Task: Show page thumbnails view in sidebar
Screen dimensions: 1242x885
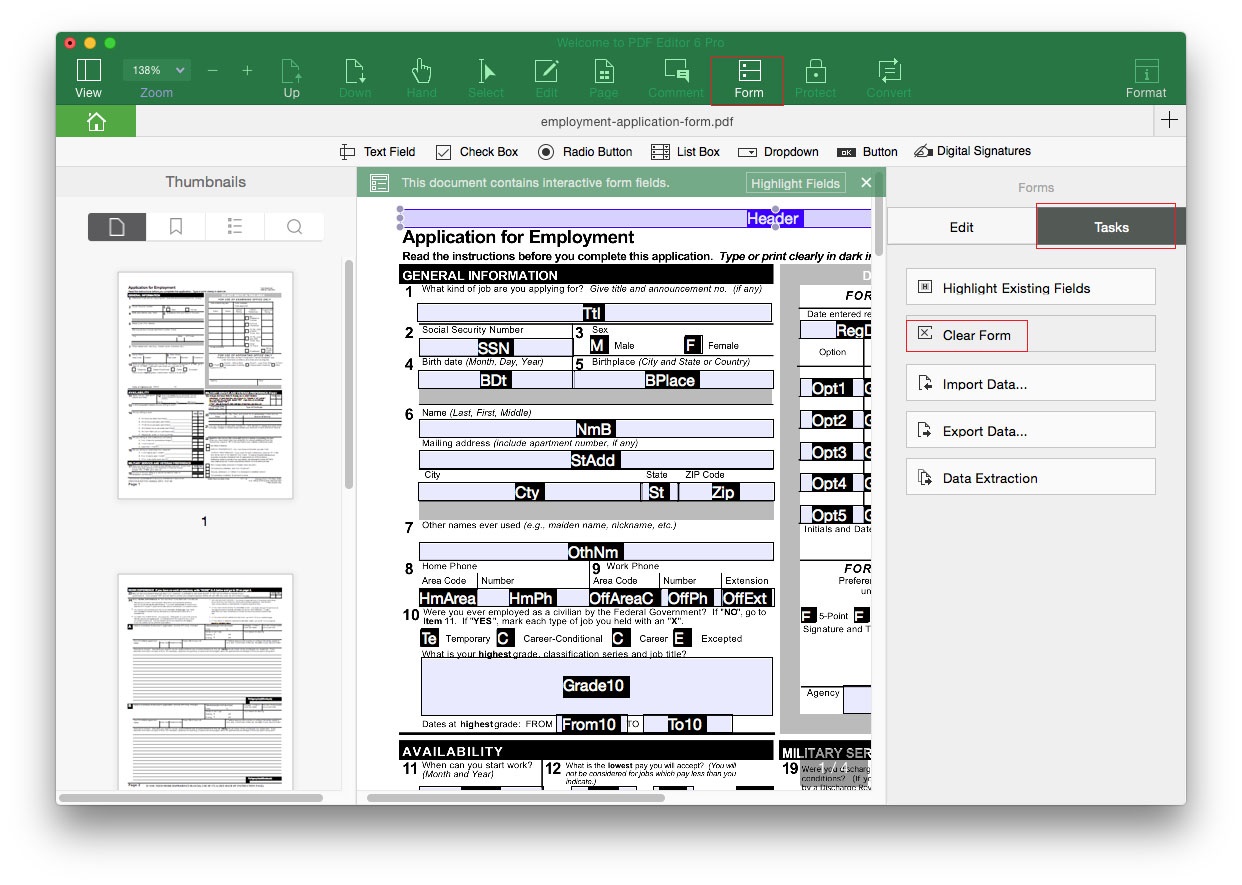Action: (x=117, y=227)
